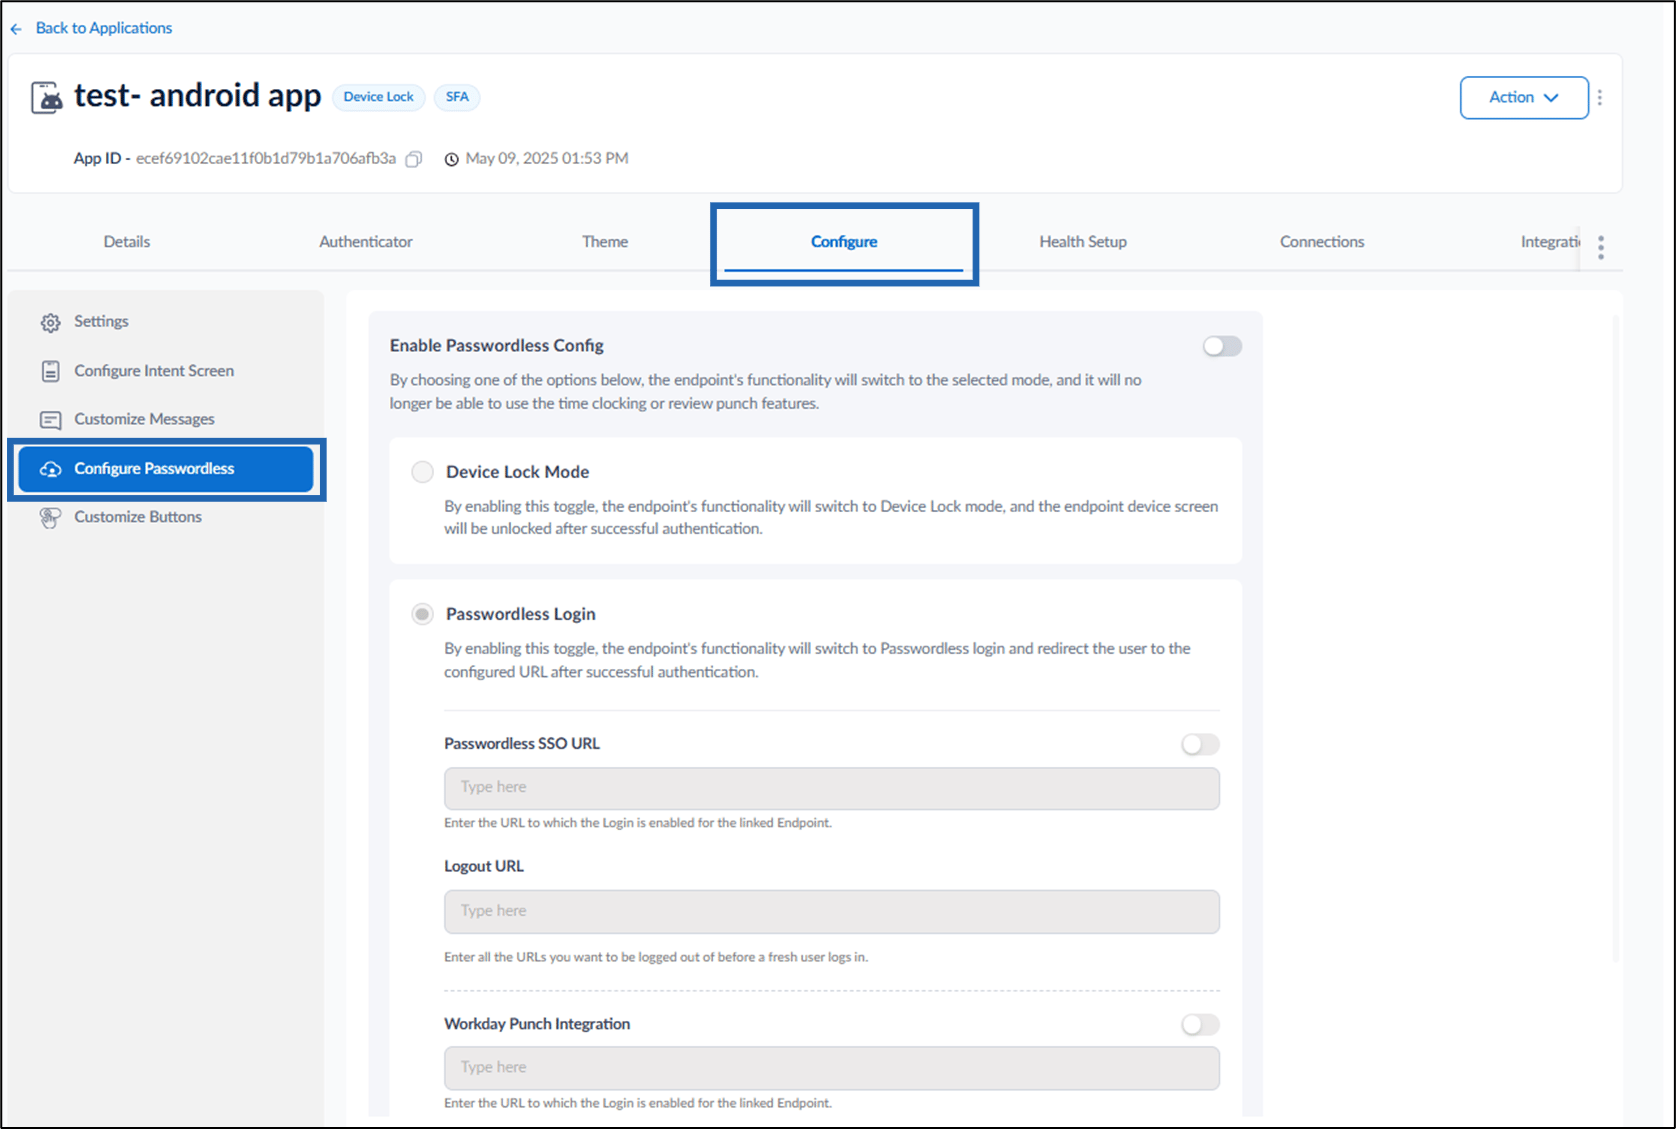
Task: Select the Configure tab
Action: click(x=844, y=242)
